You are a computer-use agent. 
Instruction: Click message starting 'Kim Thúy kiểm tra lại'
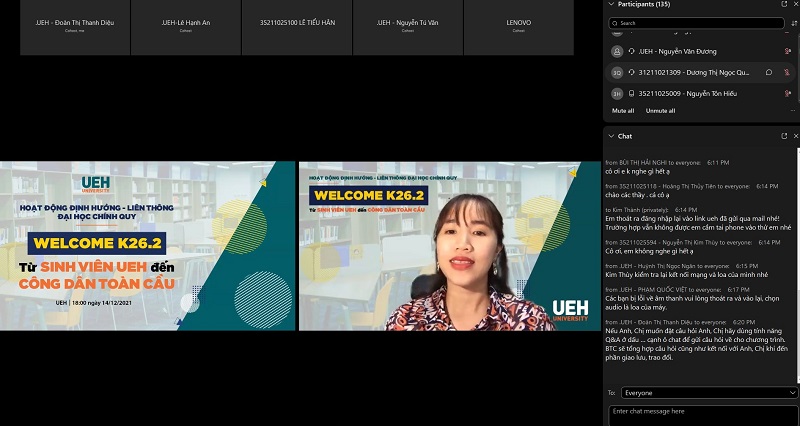pos(687,274)
